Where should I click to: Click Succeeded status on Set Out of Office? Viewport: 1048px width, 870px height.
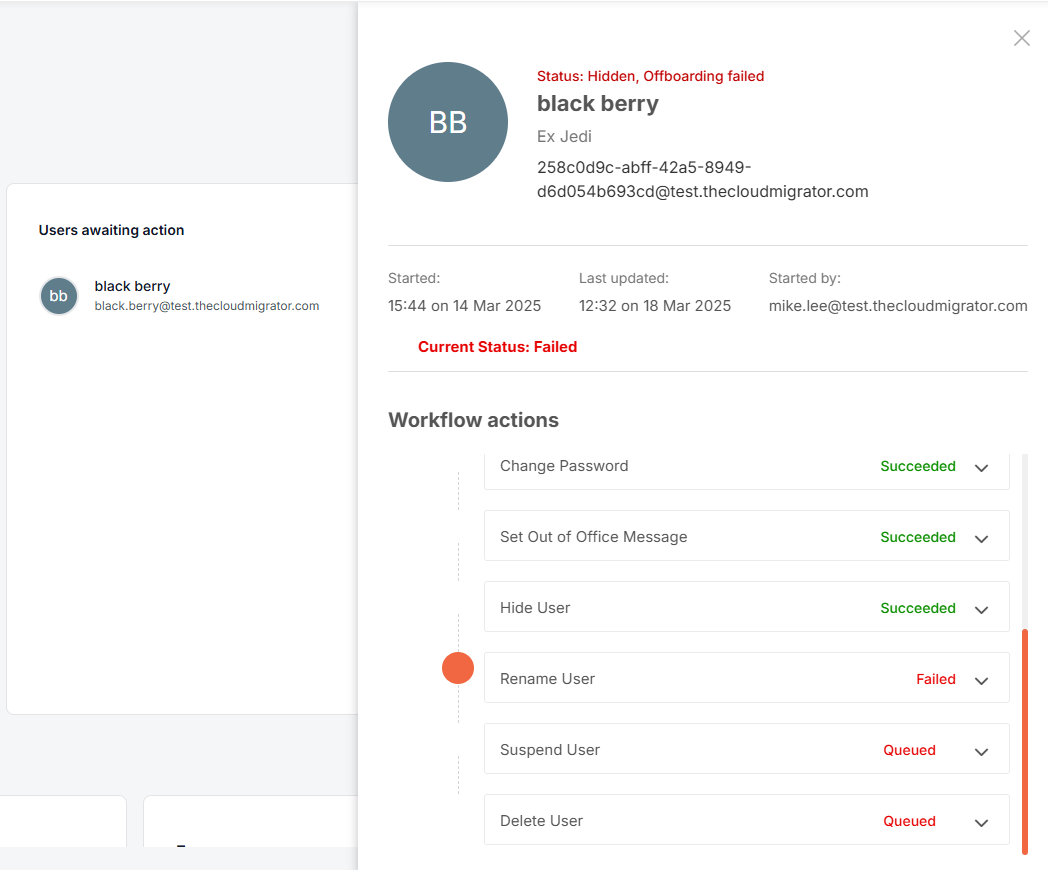pyautogui.click(x=918, y=537)
